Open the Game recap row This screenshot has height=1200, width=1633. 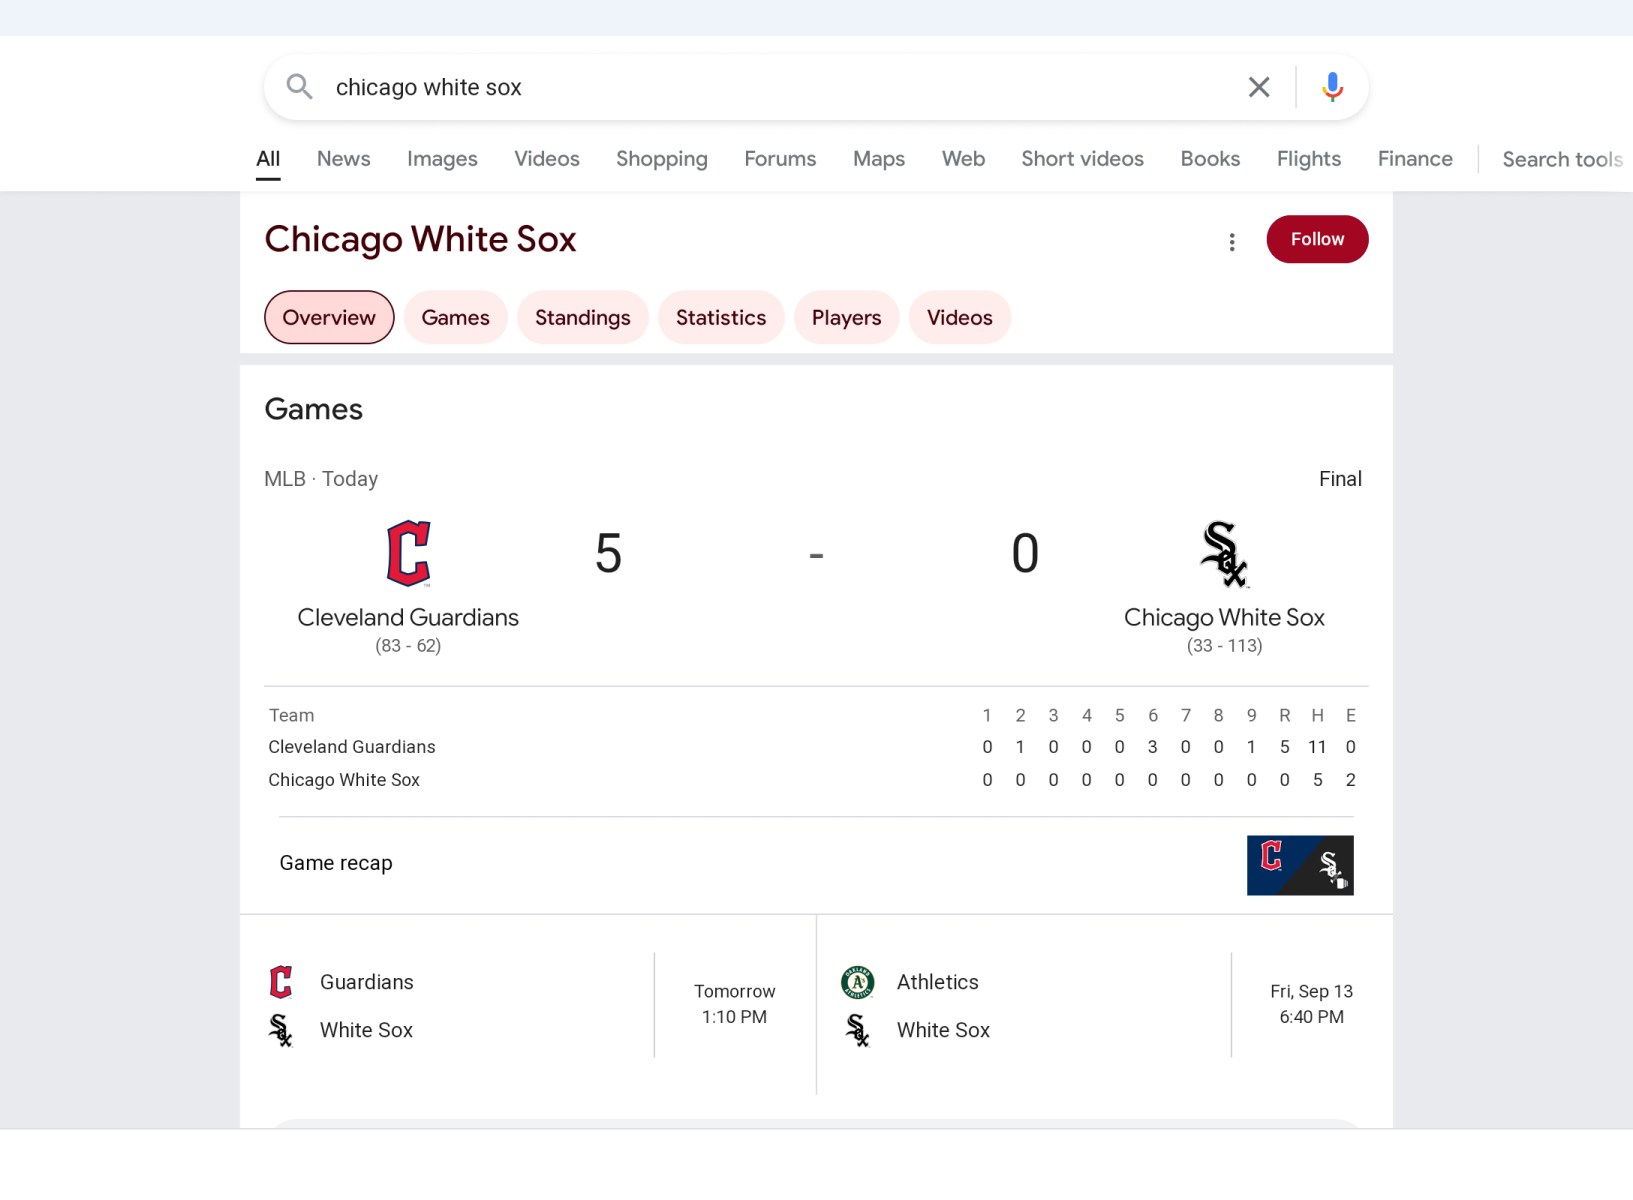336,863
